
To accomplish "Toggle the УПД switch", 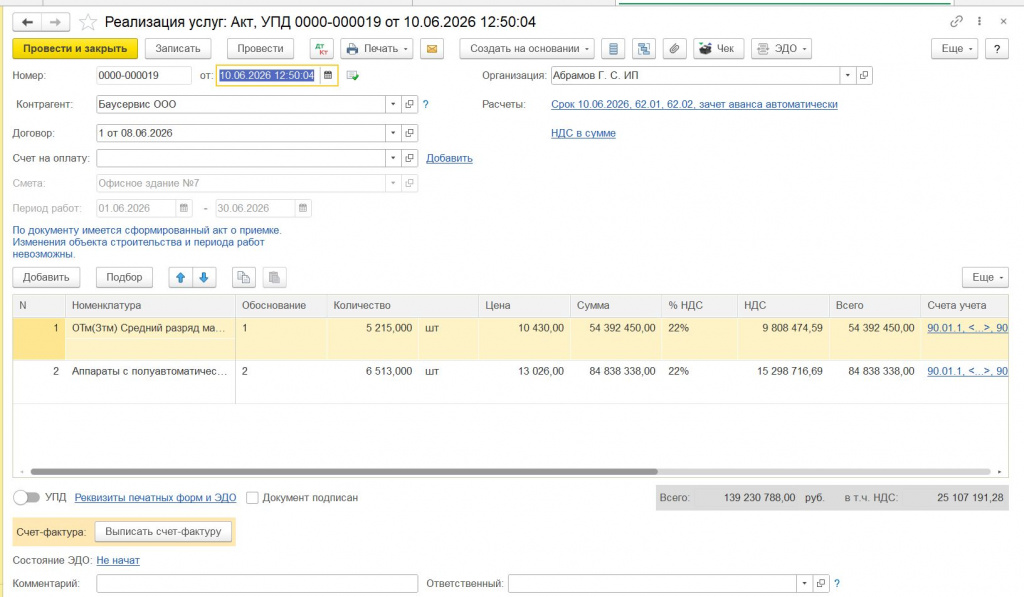I will (26, 498).
